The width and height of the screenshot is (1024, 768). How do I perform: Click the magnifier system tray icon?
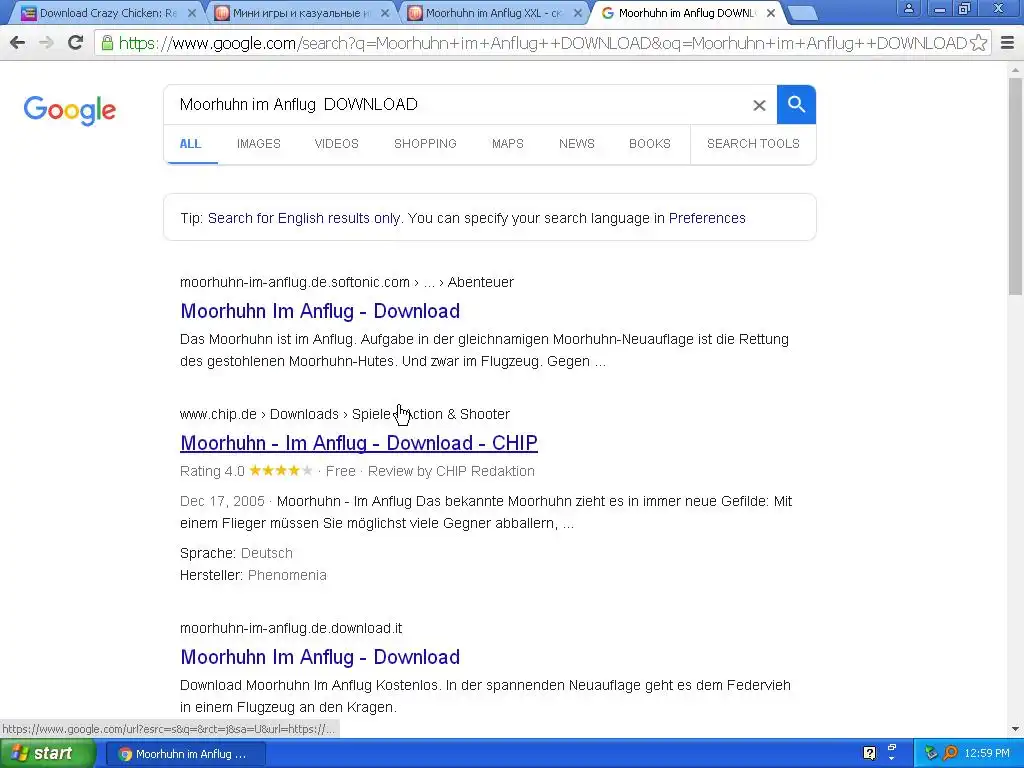[951, 754]
